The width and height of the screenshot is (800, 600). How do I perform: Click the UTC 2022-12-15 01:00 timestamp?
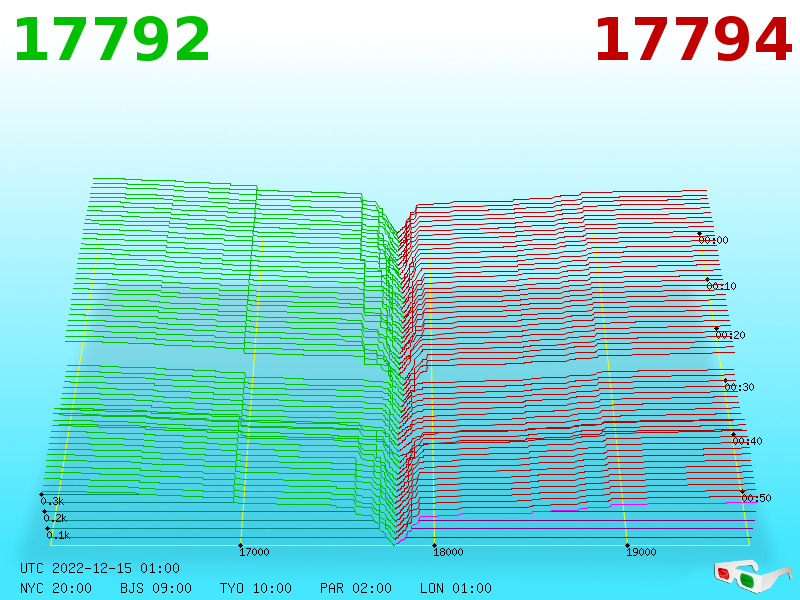pos(100,568)
